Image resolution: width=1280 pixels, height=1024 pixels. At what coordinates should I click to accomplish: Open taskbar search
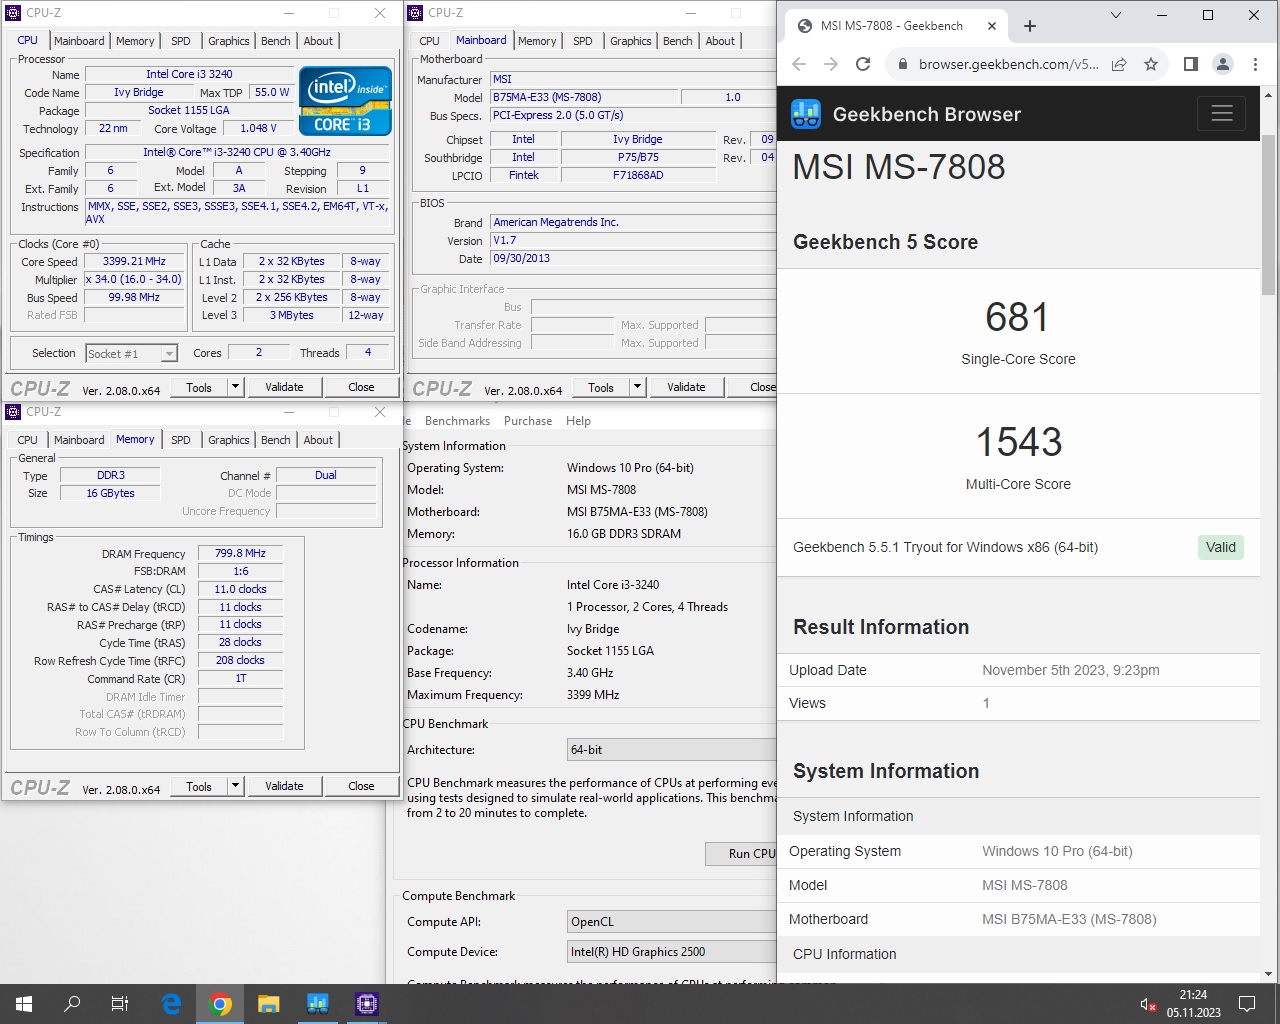pyautogui.click(x=72, y=1004)
